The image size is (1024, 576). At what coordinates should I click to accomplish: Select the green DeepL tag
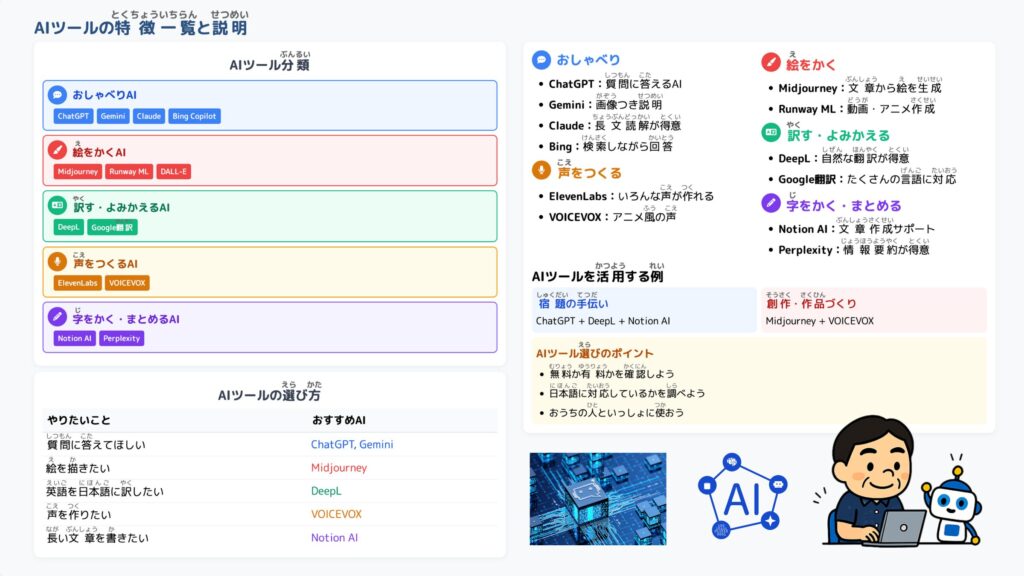pos(69,227)
